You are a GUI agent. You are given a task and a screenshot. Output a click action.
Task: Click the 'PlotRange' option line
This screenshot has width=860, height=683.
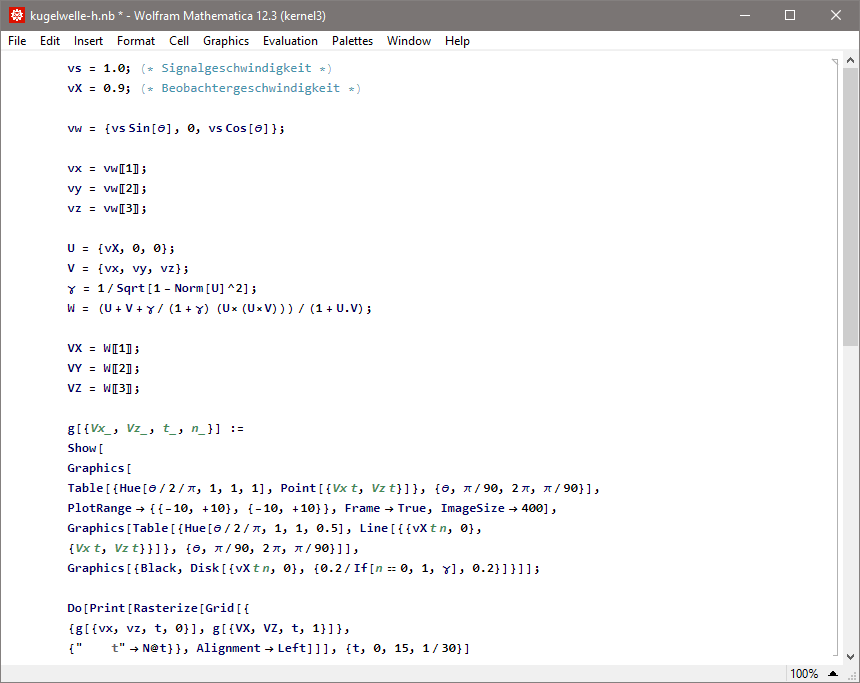pyautogui.click(x=312, y=509)
